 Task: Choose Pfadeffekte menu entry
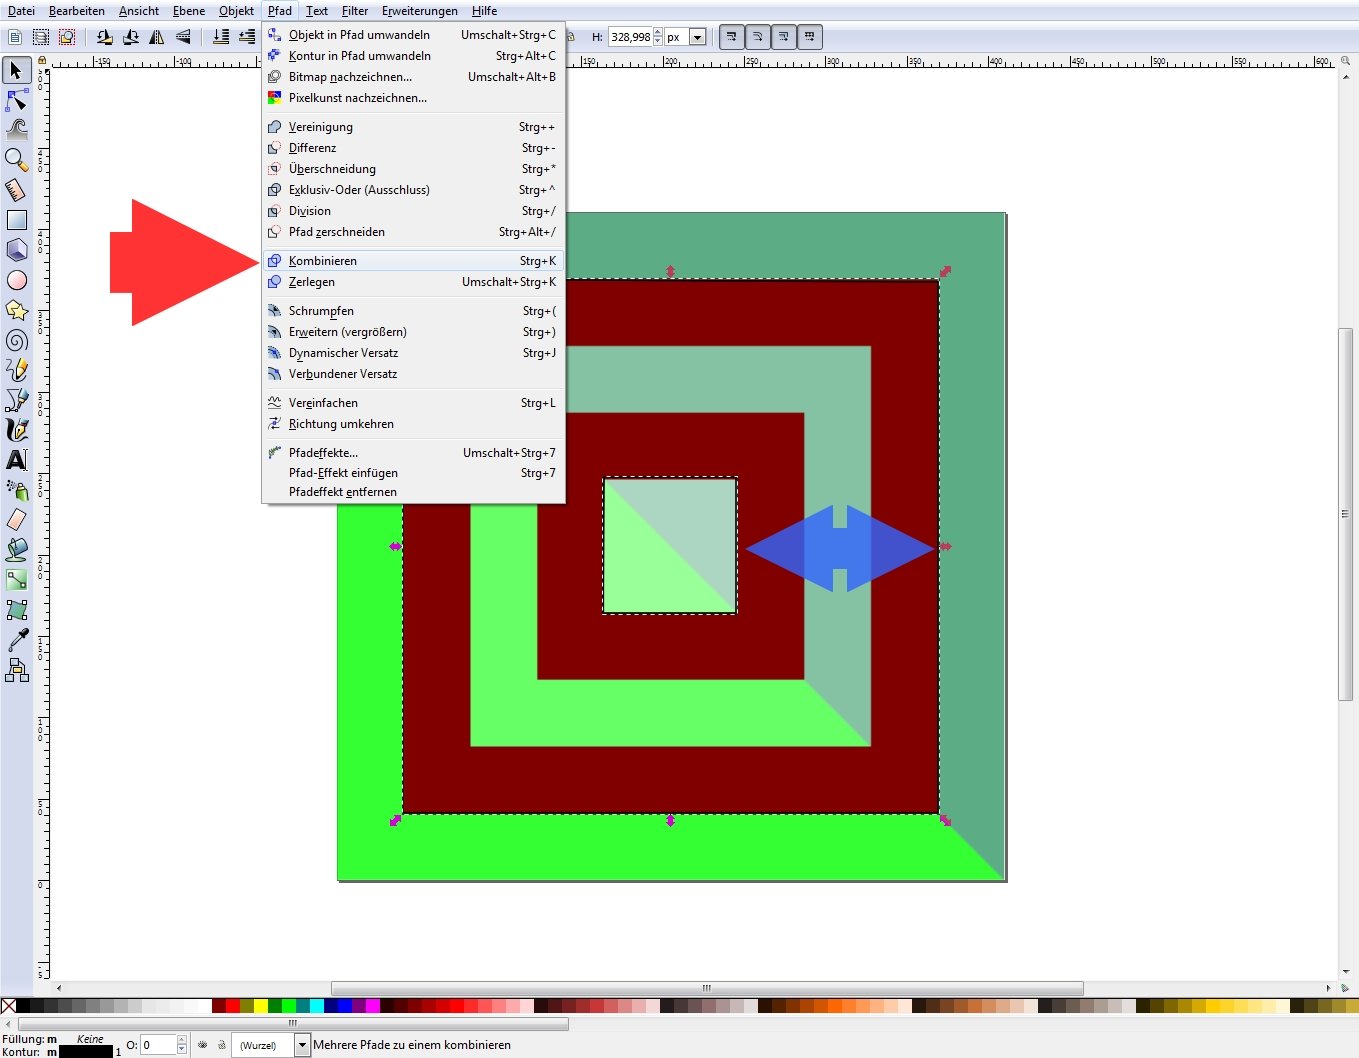tap(413, 453)
